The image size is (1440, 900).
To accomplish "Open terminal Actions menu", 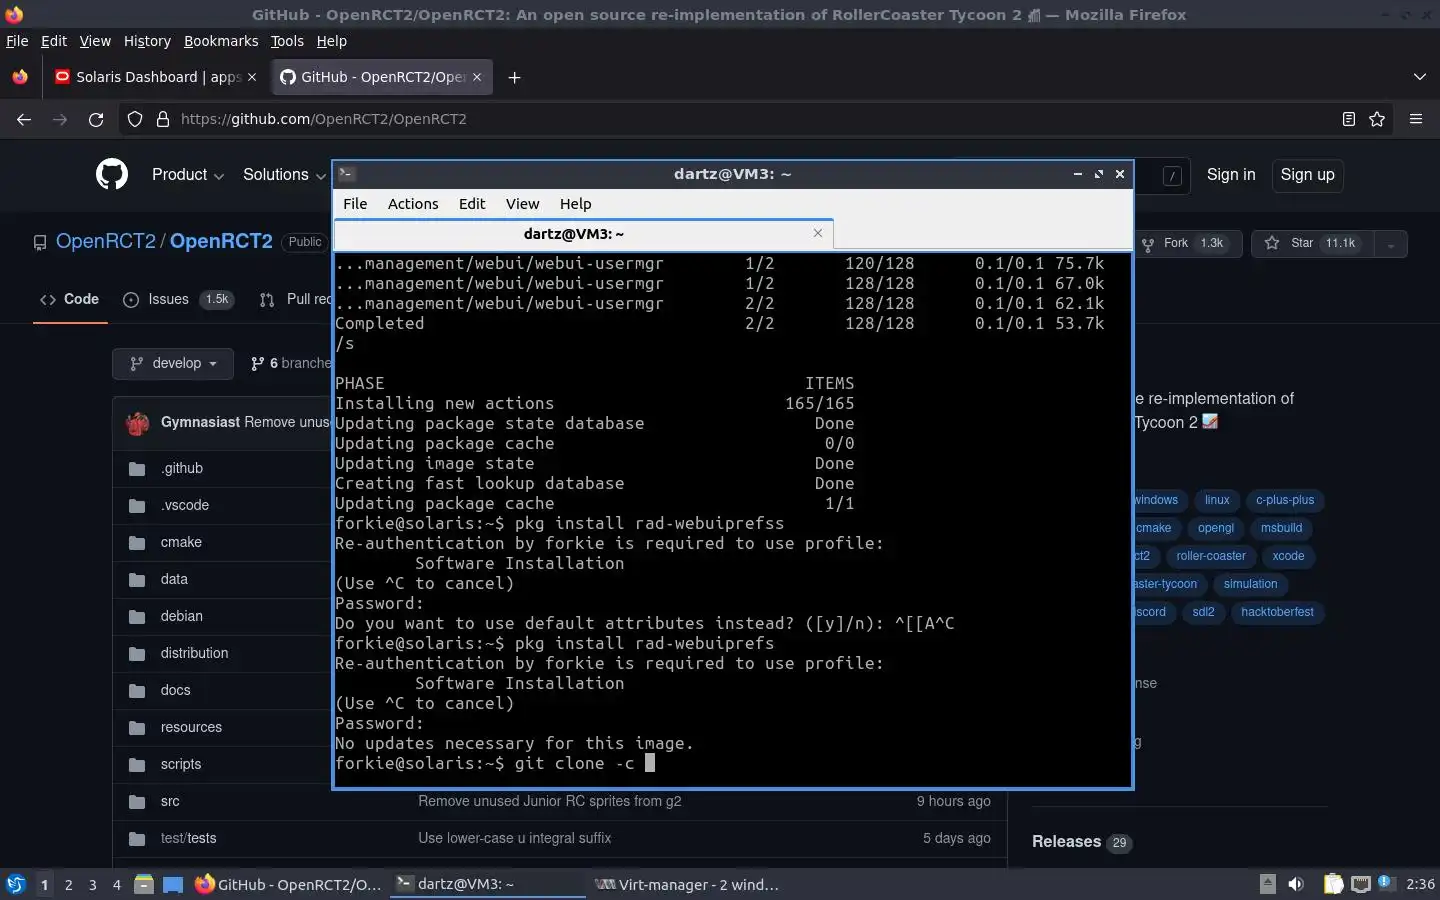I will point(413,204).
